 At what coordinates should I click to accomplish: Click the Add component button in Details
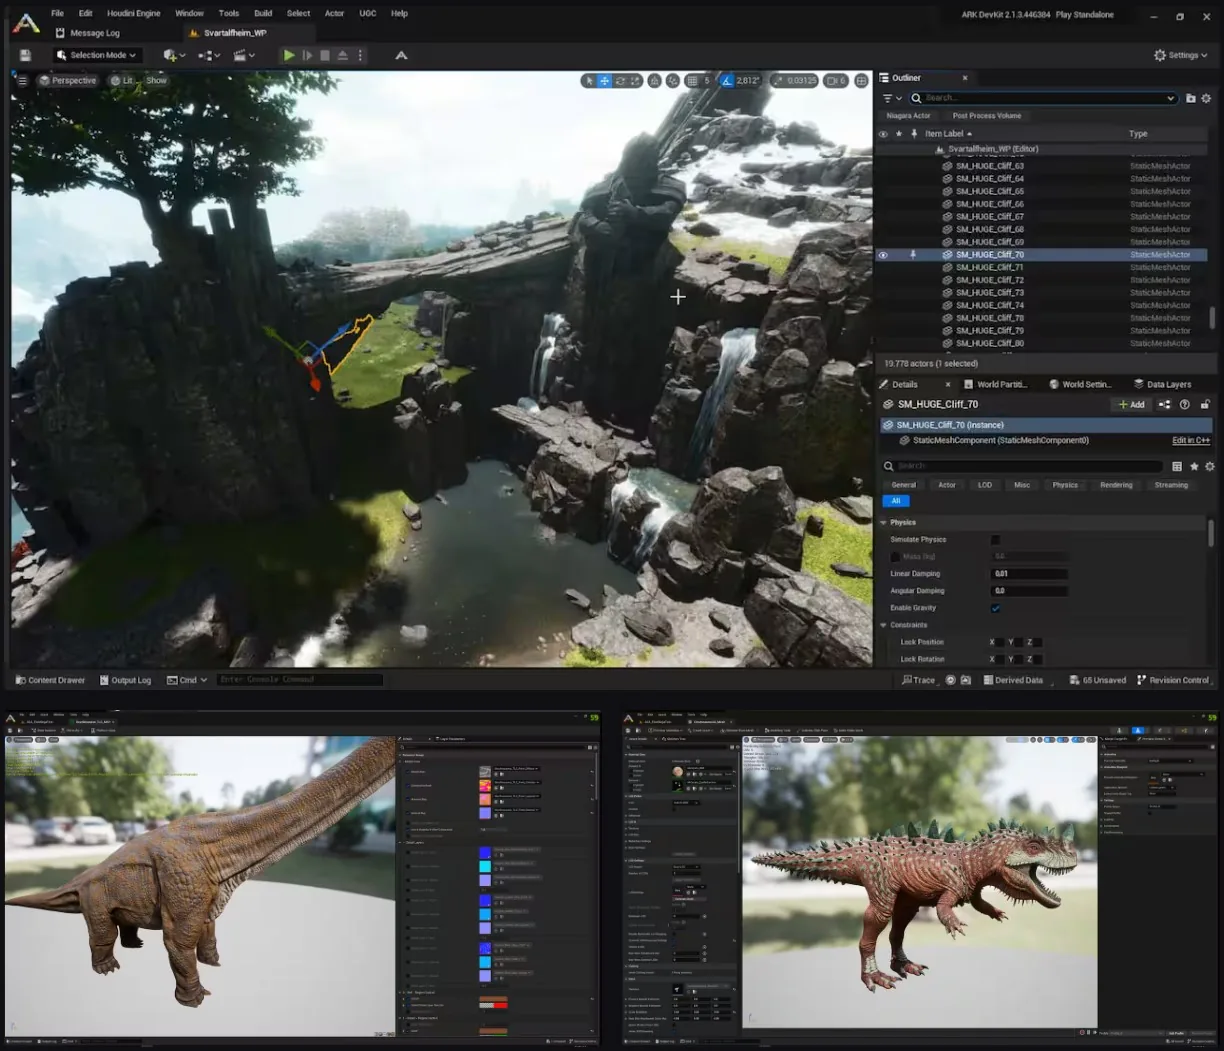1131,404
